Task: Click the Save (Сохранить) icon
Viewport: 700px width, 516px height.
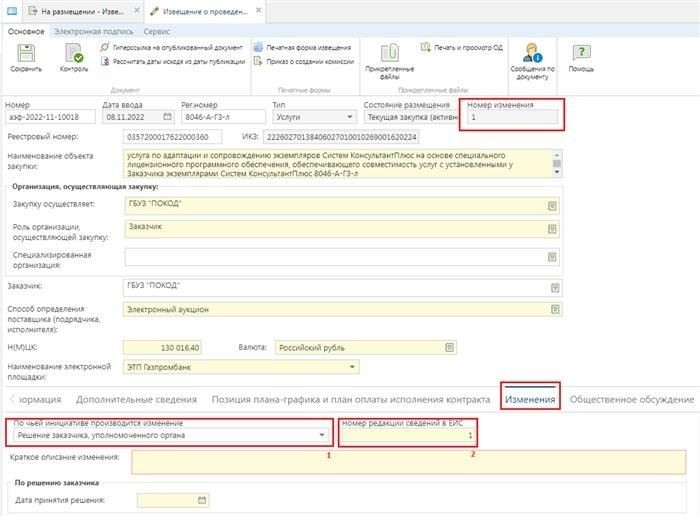Action: [26, 54]
